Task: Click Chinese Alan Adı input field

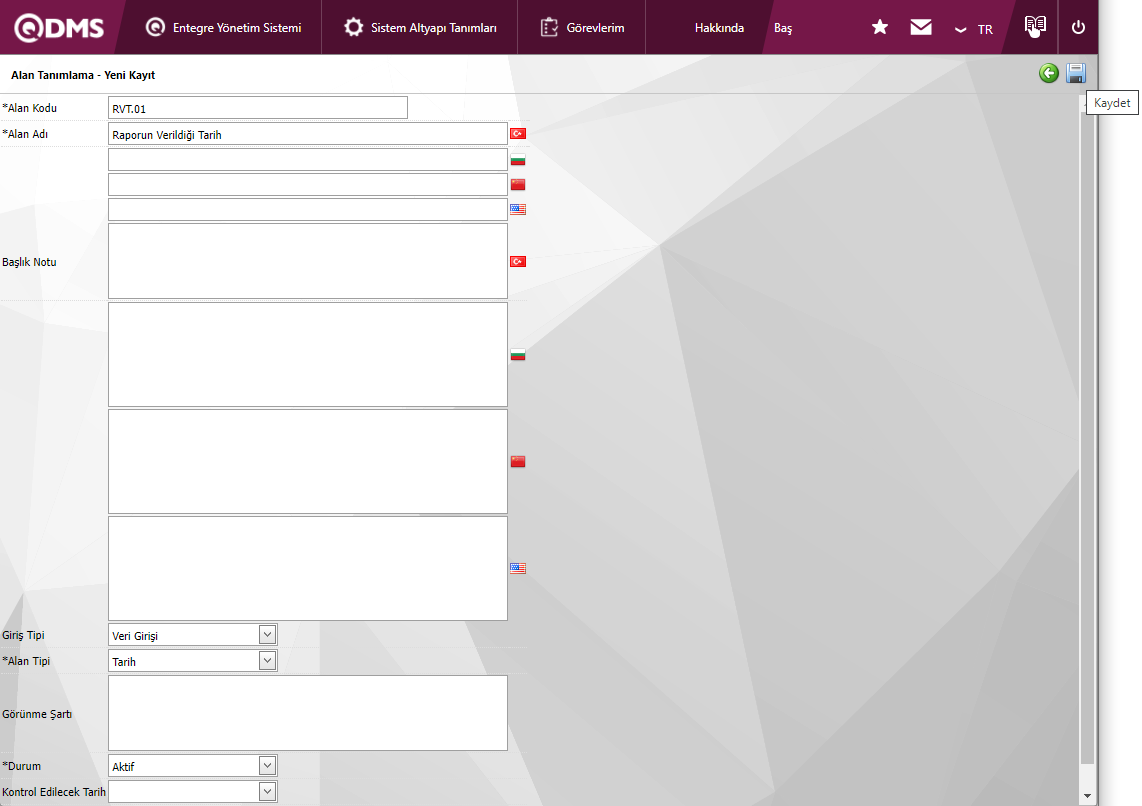Action: [307, 184]
